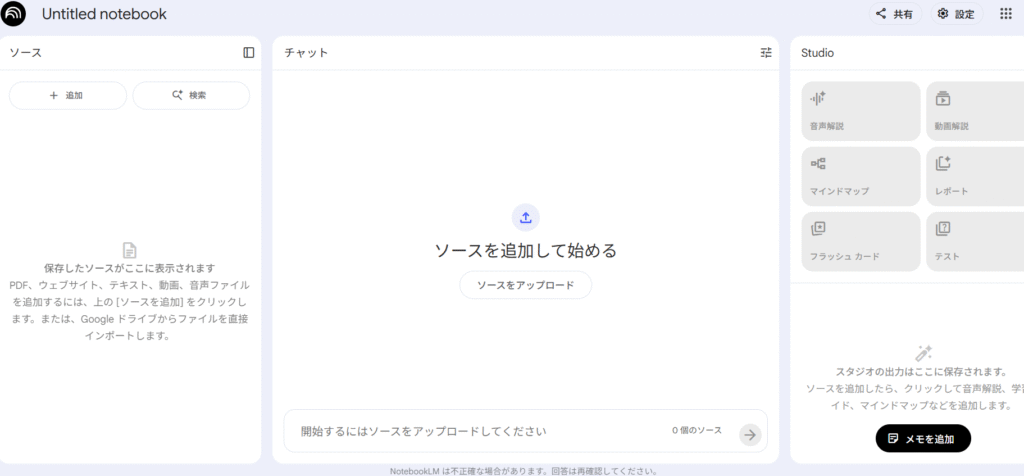Click the NotebookLM logo icon
This screenshot has height=476, width=1024.
(14, 14)
